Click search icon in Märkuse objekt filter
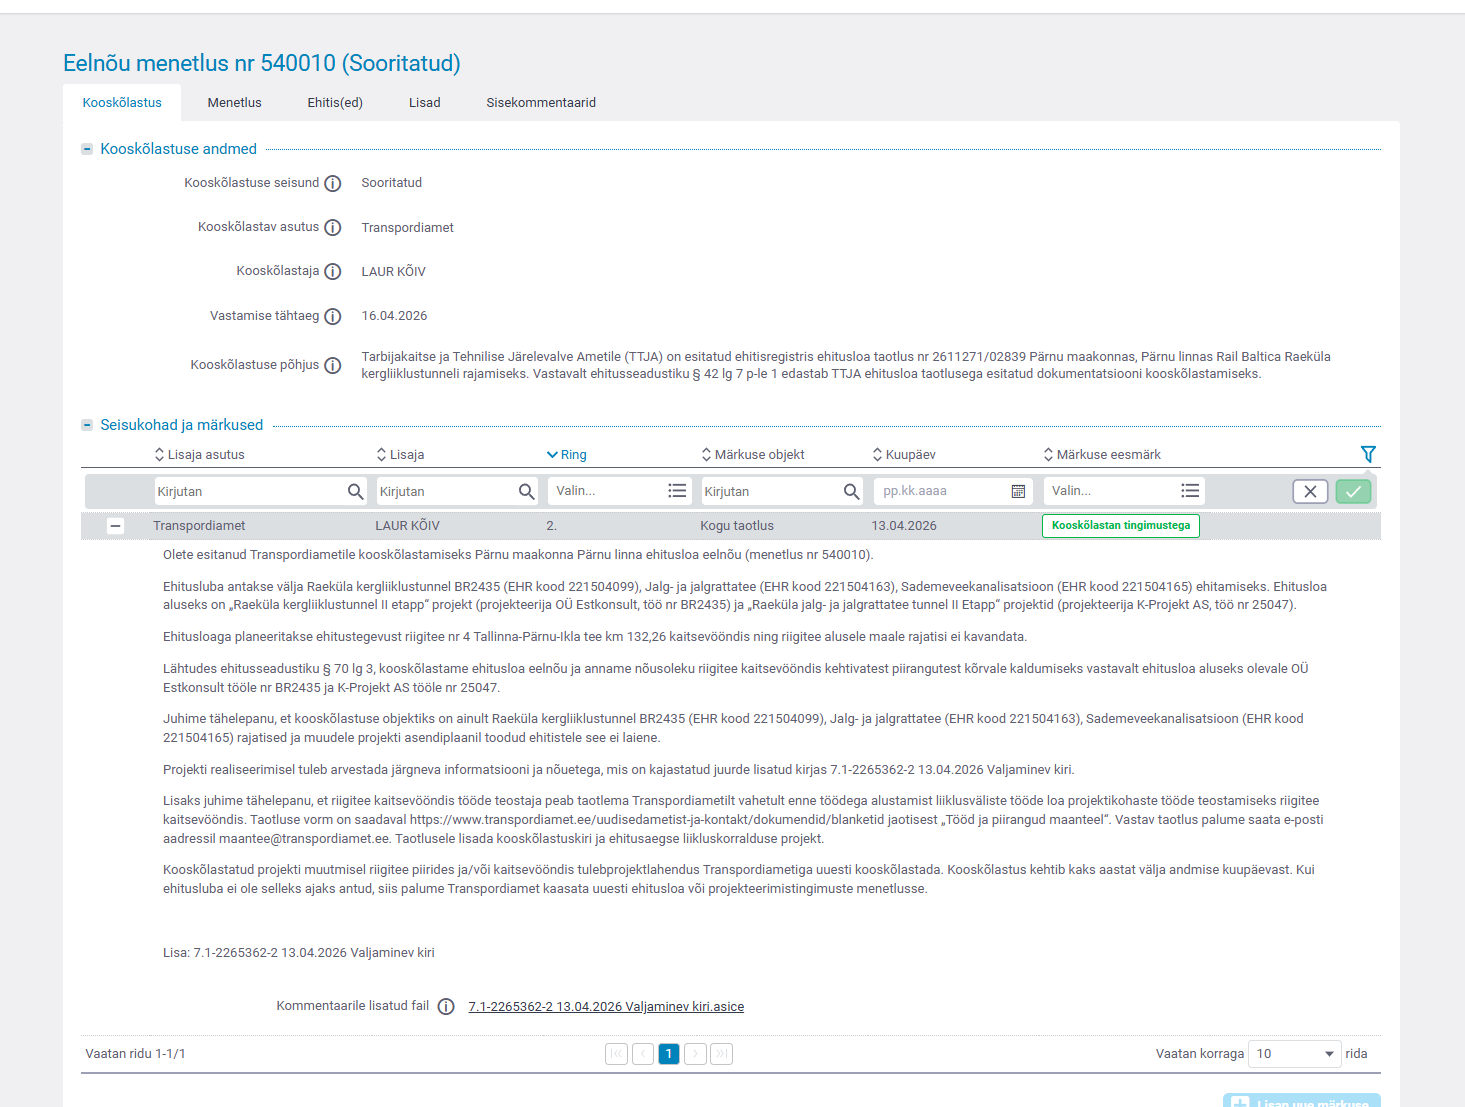 pos(851,491)
